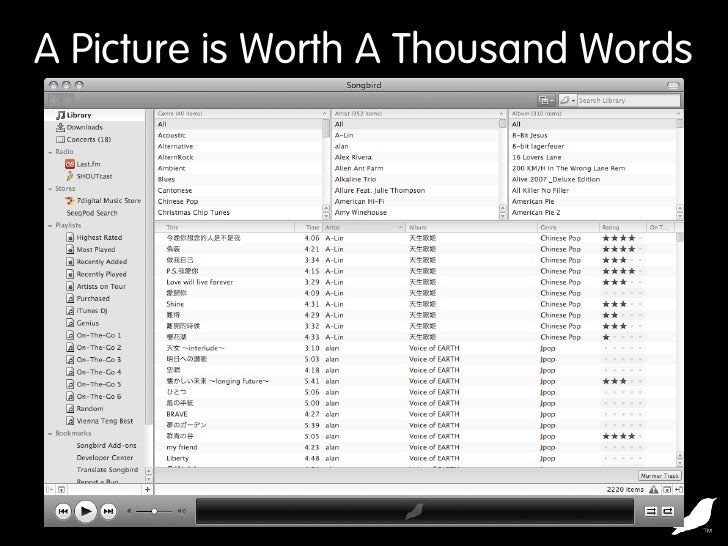Open the search engine dropdown
Screen dimensions: 728x546
pyautogui.click(x=568, y=100)
